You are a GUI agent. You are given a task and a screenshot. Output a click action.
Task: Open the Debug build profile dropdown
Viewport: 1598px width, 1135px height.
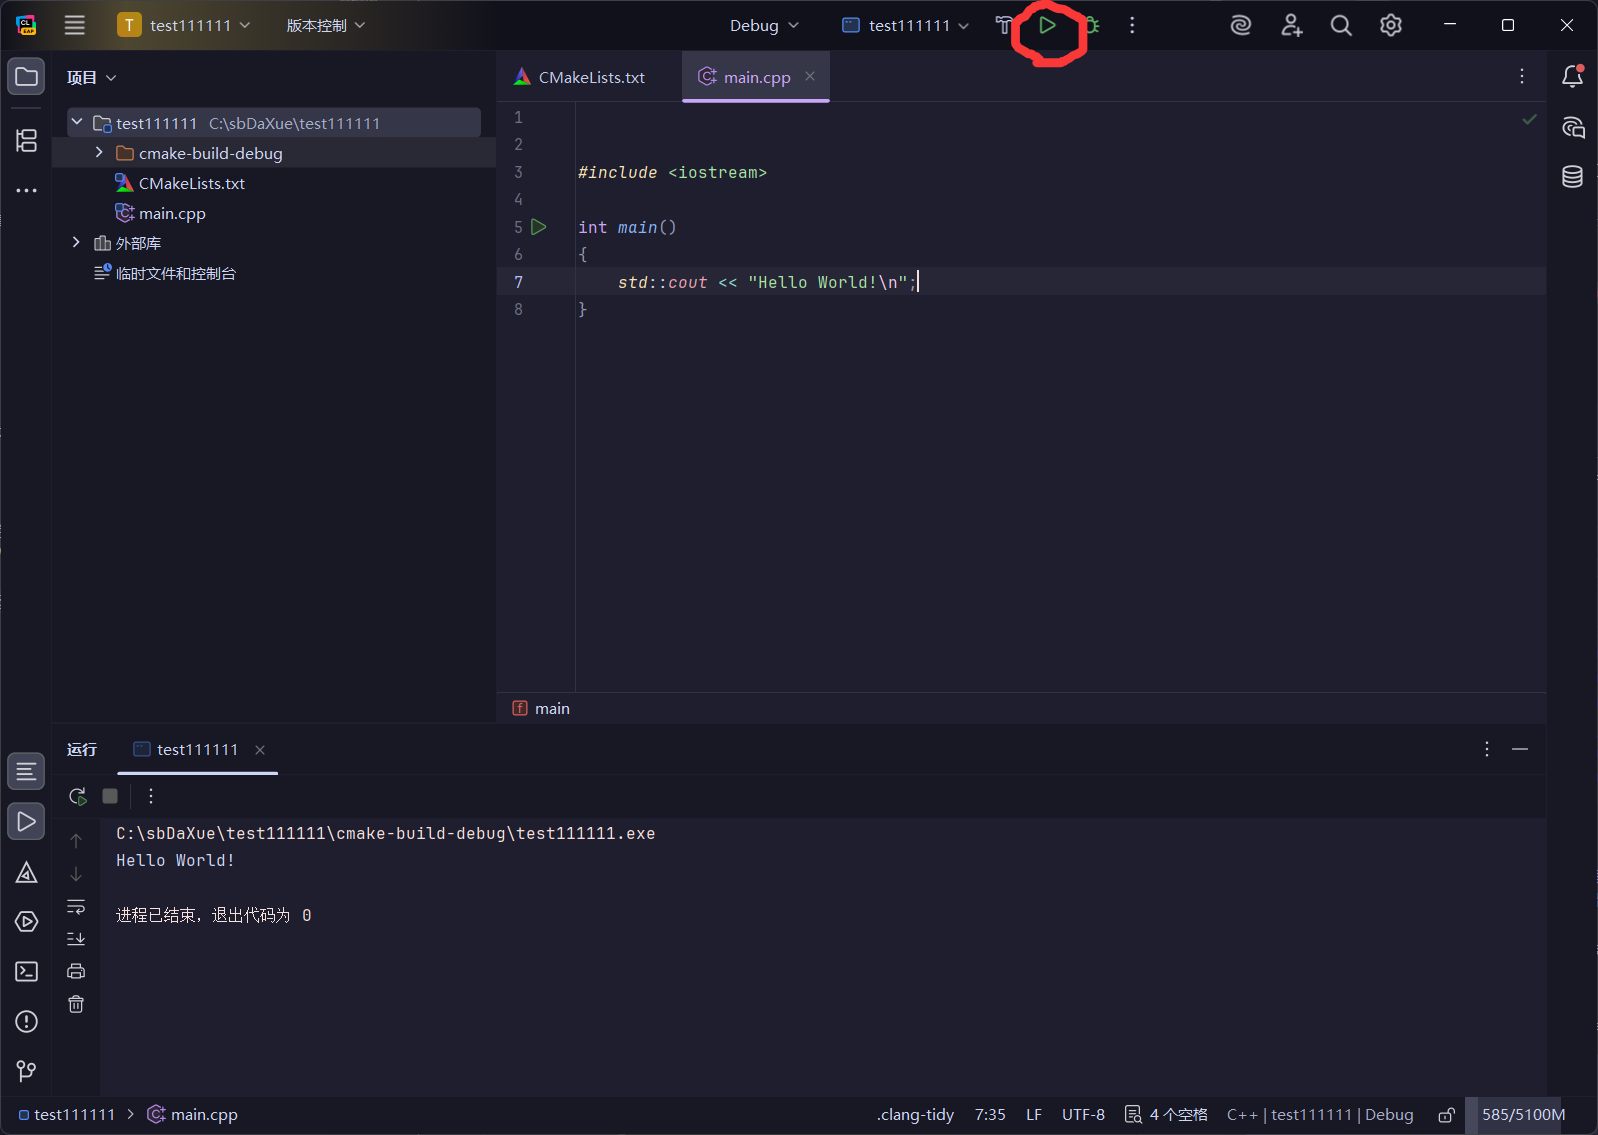[x=764, y=25]
